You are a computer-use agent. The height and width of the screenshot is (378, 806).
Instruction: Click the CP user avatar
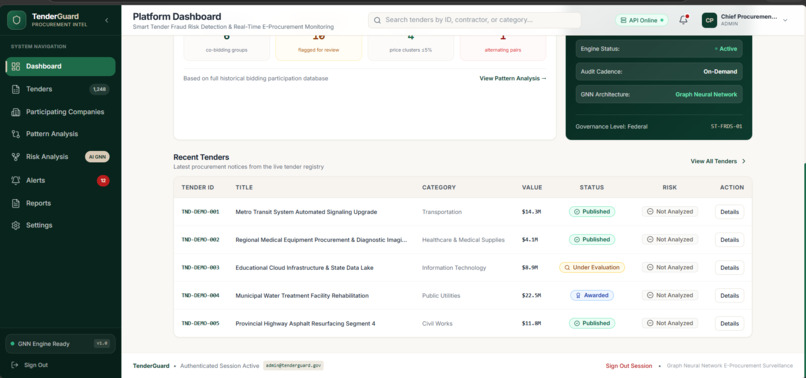[x=709, y=20]
